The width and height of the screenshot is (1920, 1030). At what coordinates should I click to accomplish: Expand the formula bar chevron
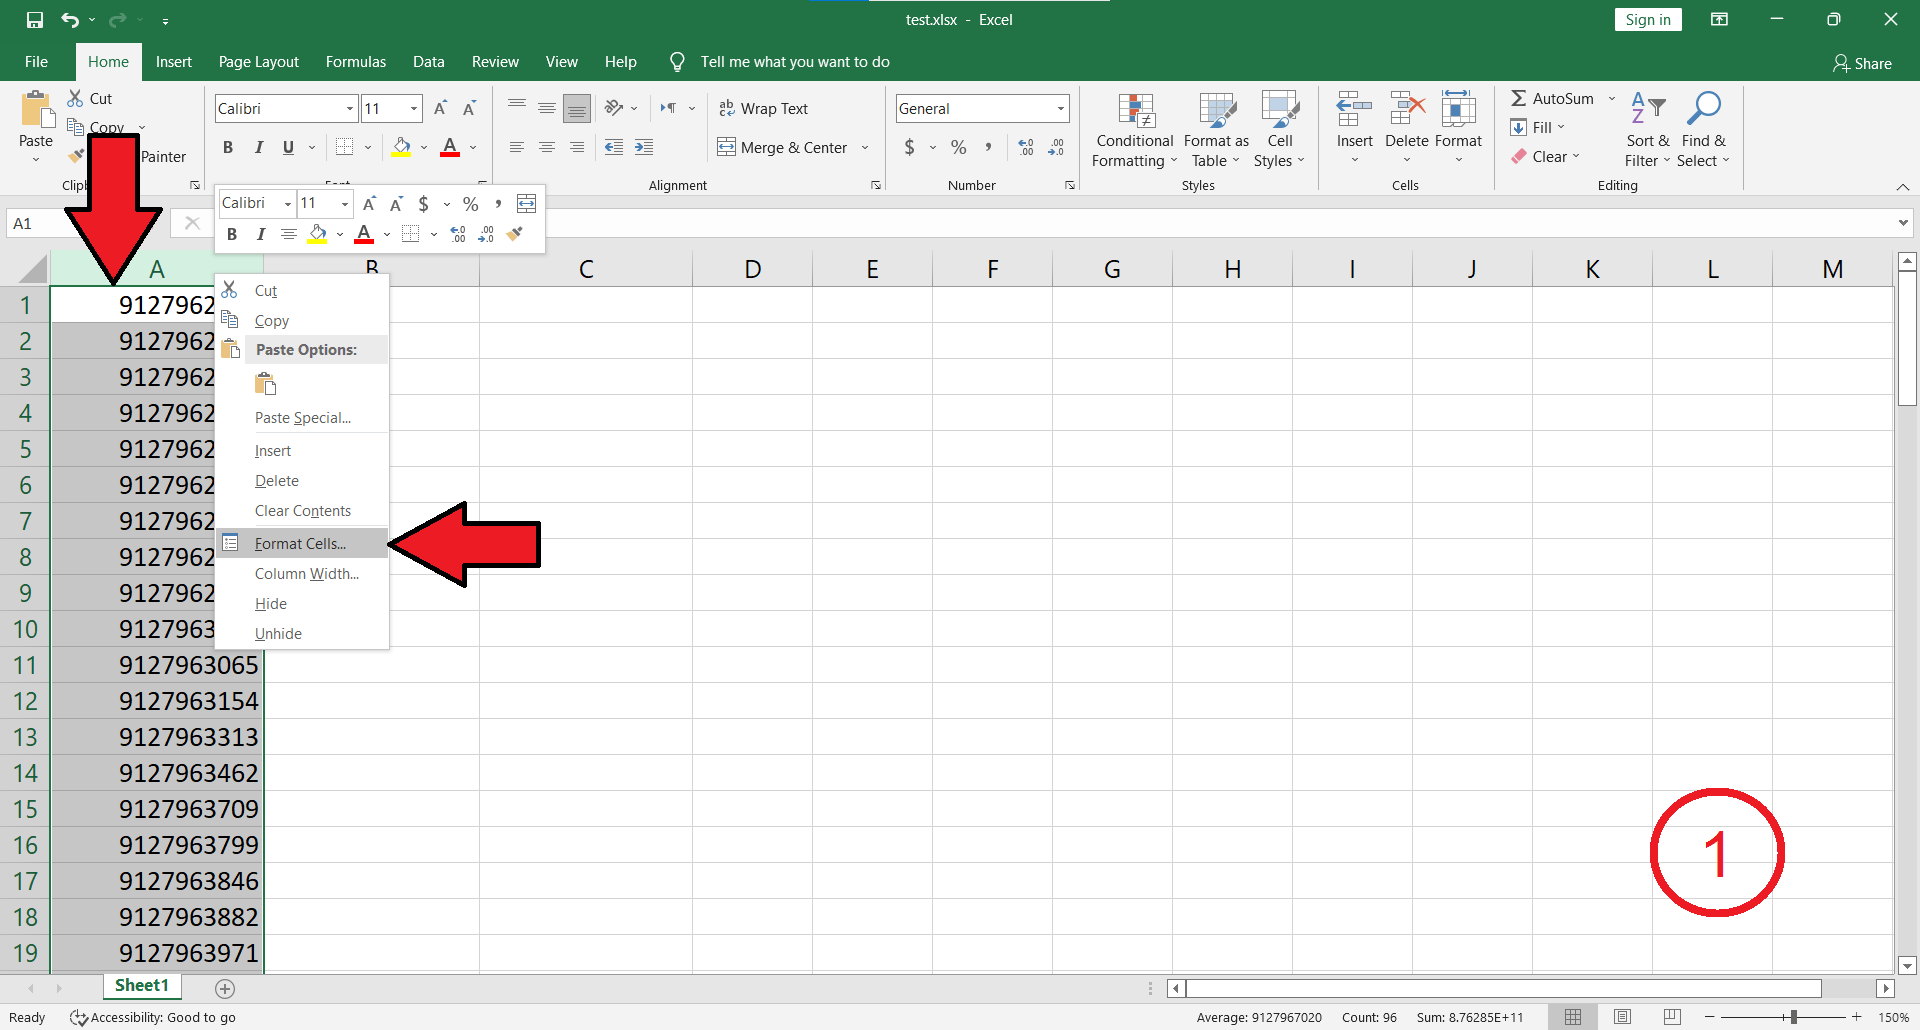(1902, 223)
